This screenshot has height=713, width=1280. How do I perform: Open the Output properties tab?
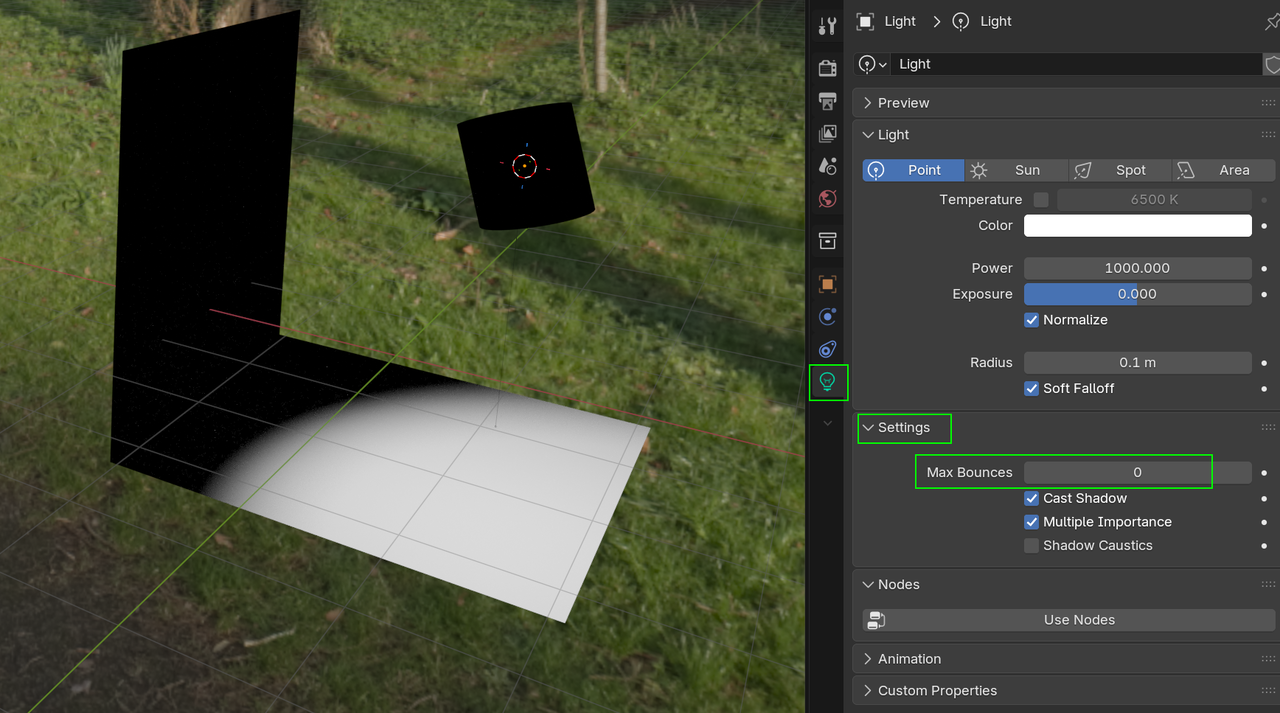pos(827,101)
